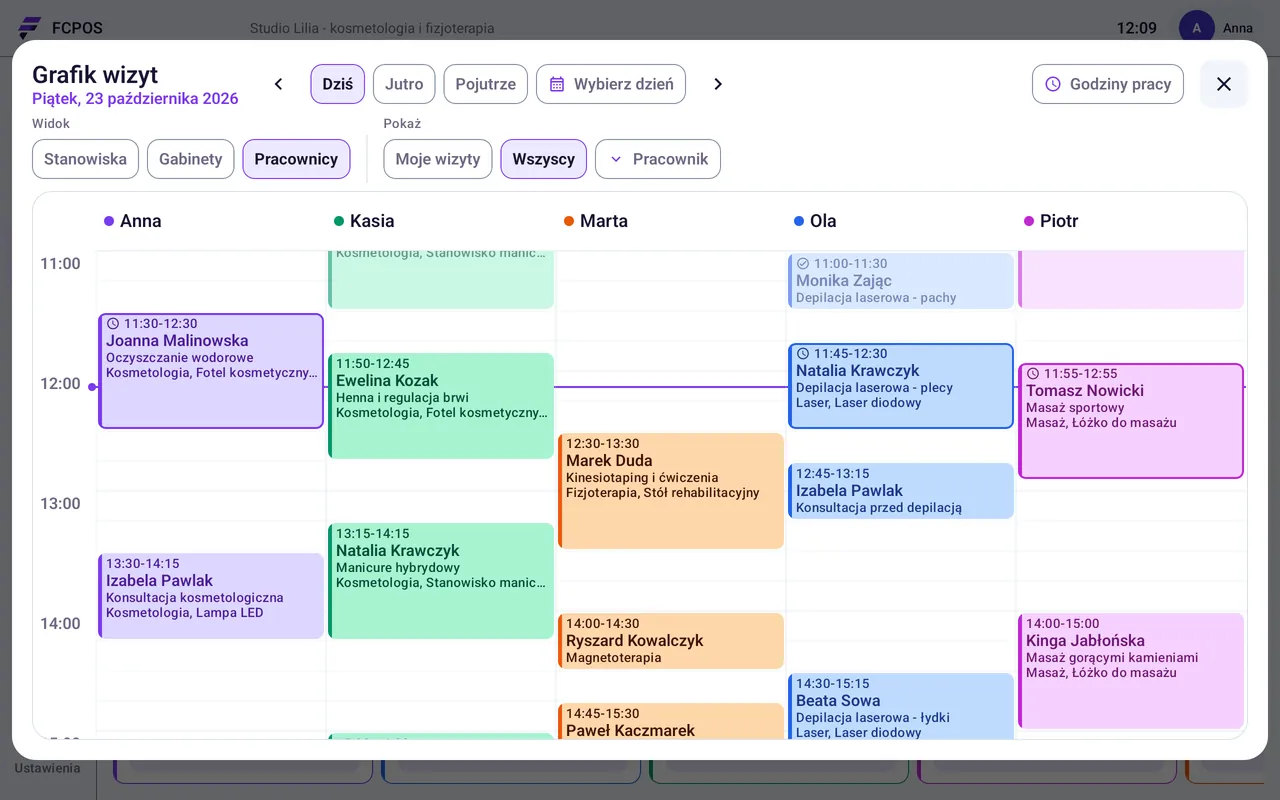
Task: Click the calendar icon in Wybierz dzień
Action: click(x=558, y=84)
